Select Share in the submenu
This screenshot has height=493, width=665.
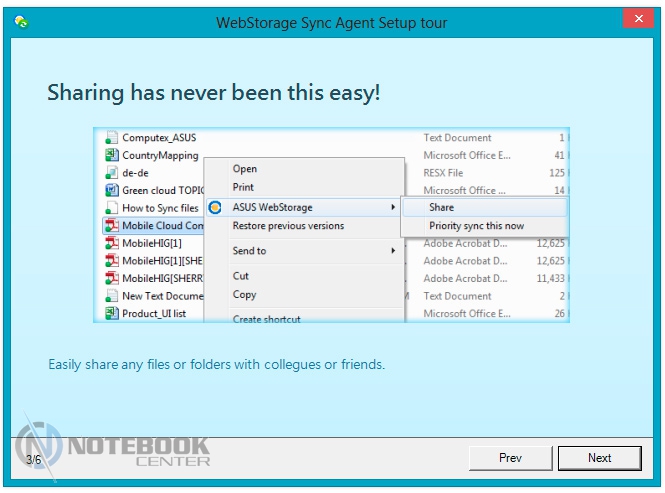(441, 207)
